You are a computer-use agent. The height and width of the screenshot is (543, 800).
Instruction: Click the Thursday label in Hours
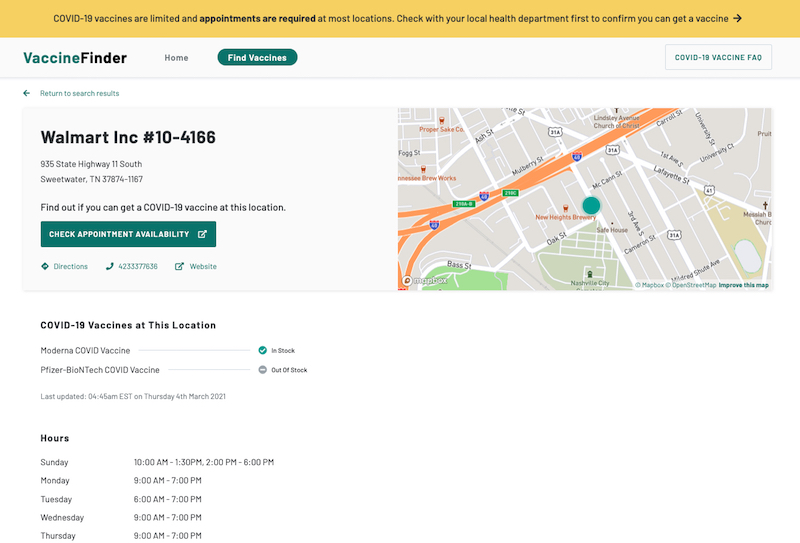tap(58, 535)
